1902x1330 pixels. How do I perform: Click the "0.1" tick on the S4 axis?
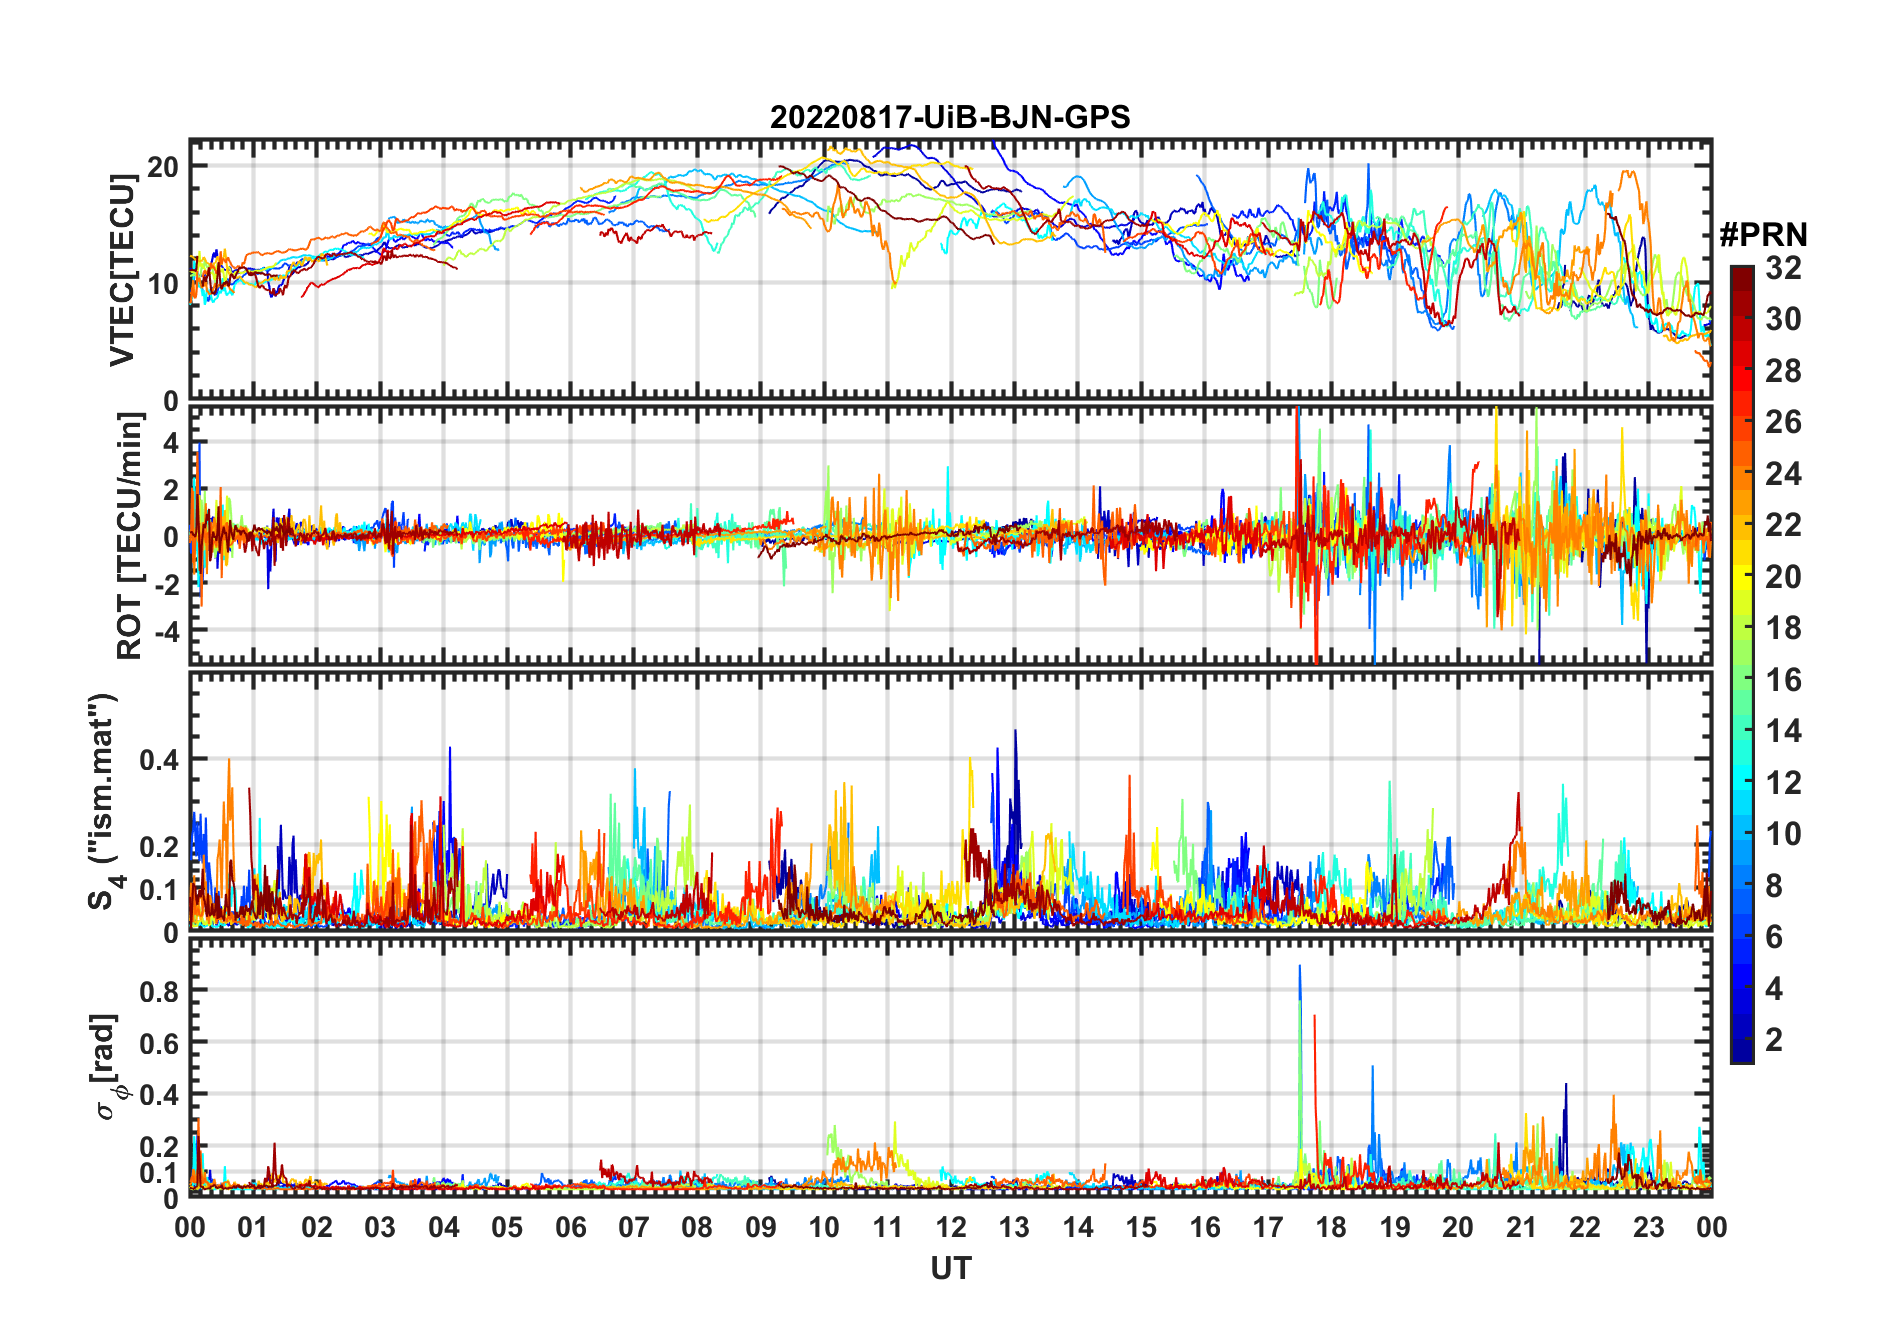coord(159,889)
